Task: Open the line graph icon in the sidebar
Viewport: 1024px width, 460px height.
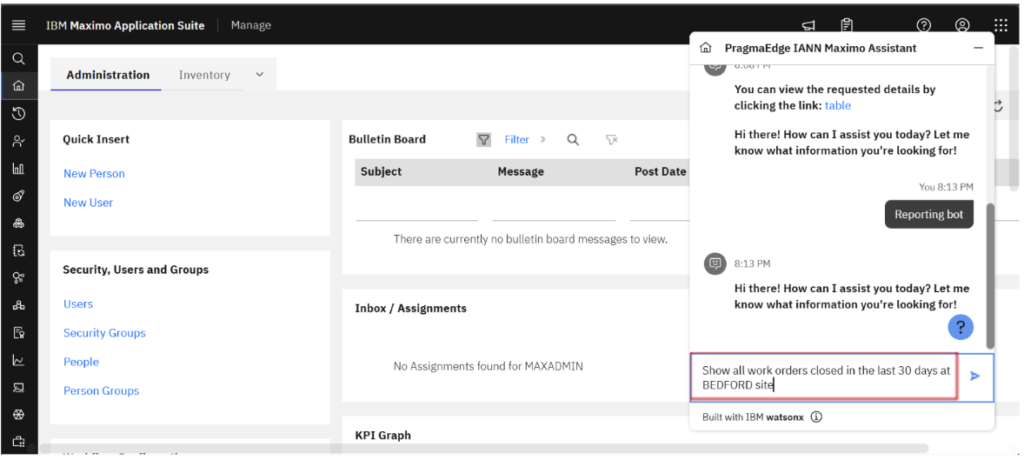Action: tap(18, 360)
